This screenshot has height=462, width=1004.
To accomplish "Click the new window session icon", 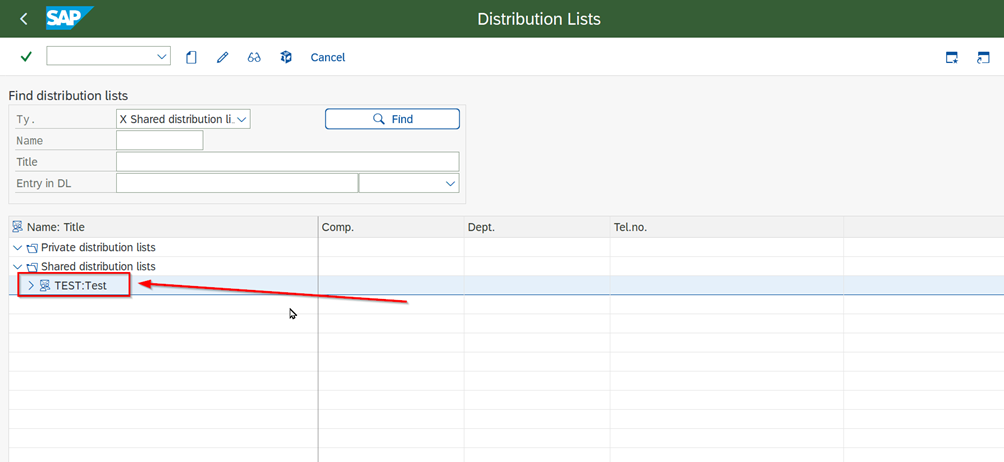I will tap(952, 58).
